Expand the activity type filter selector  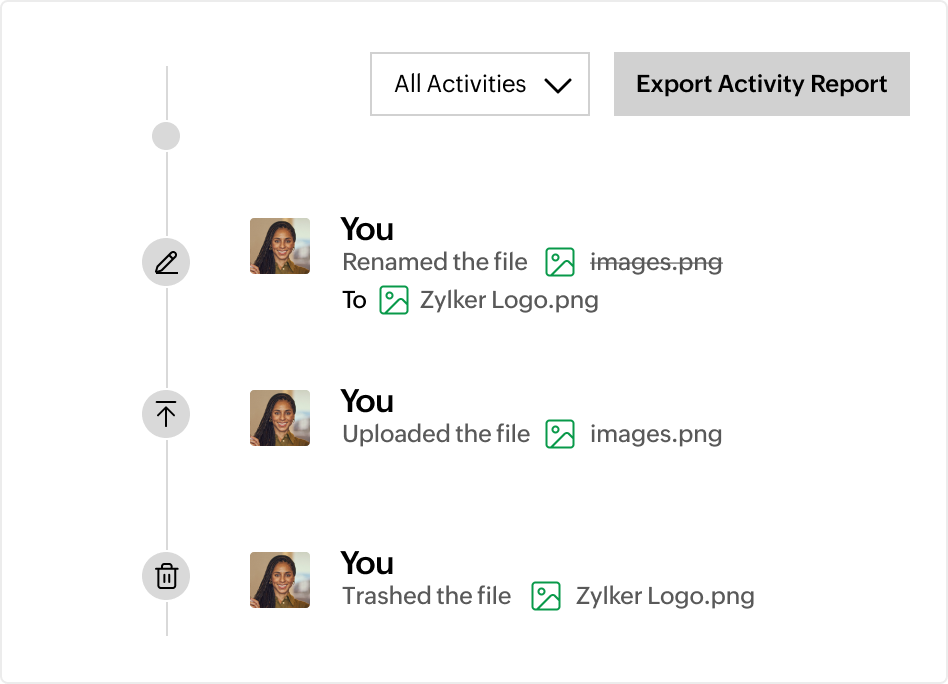(479, 84)
